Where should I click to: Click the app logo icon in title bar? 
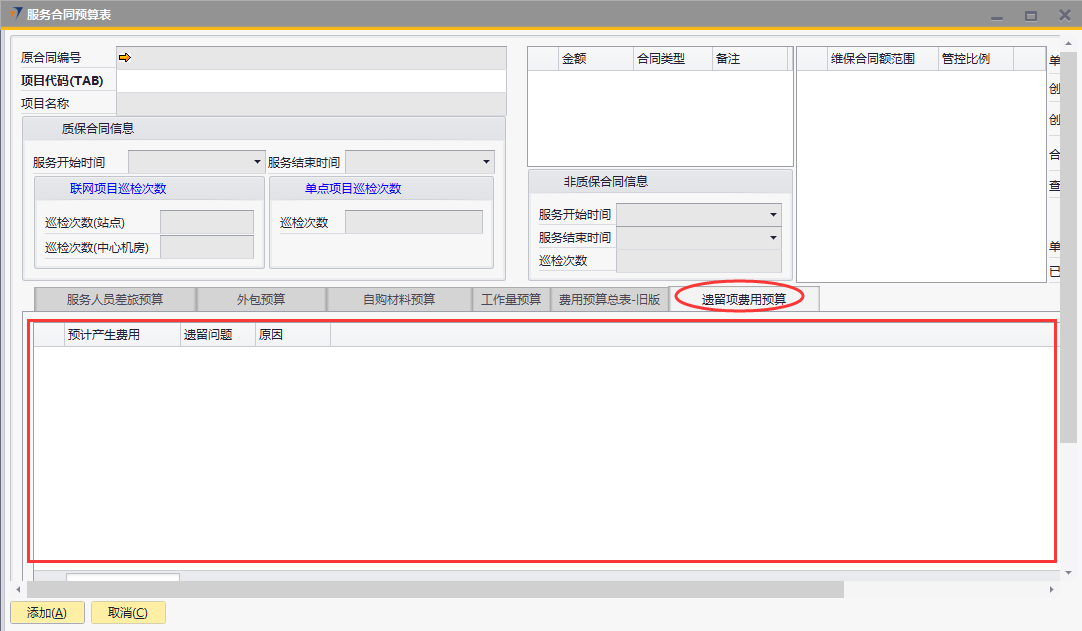coord(15,14)
